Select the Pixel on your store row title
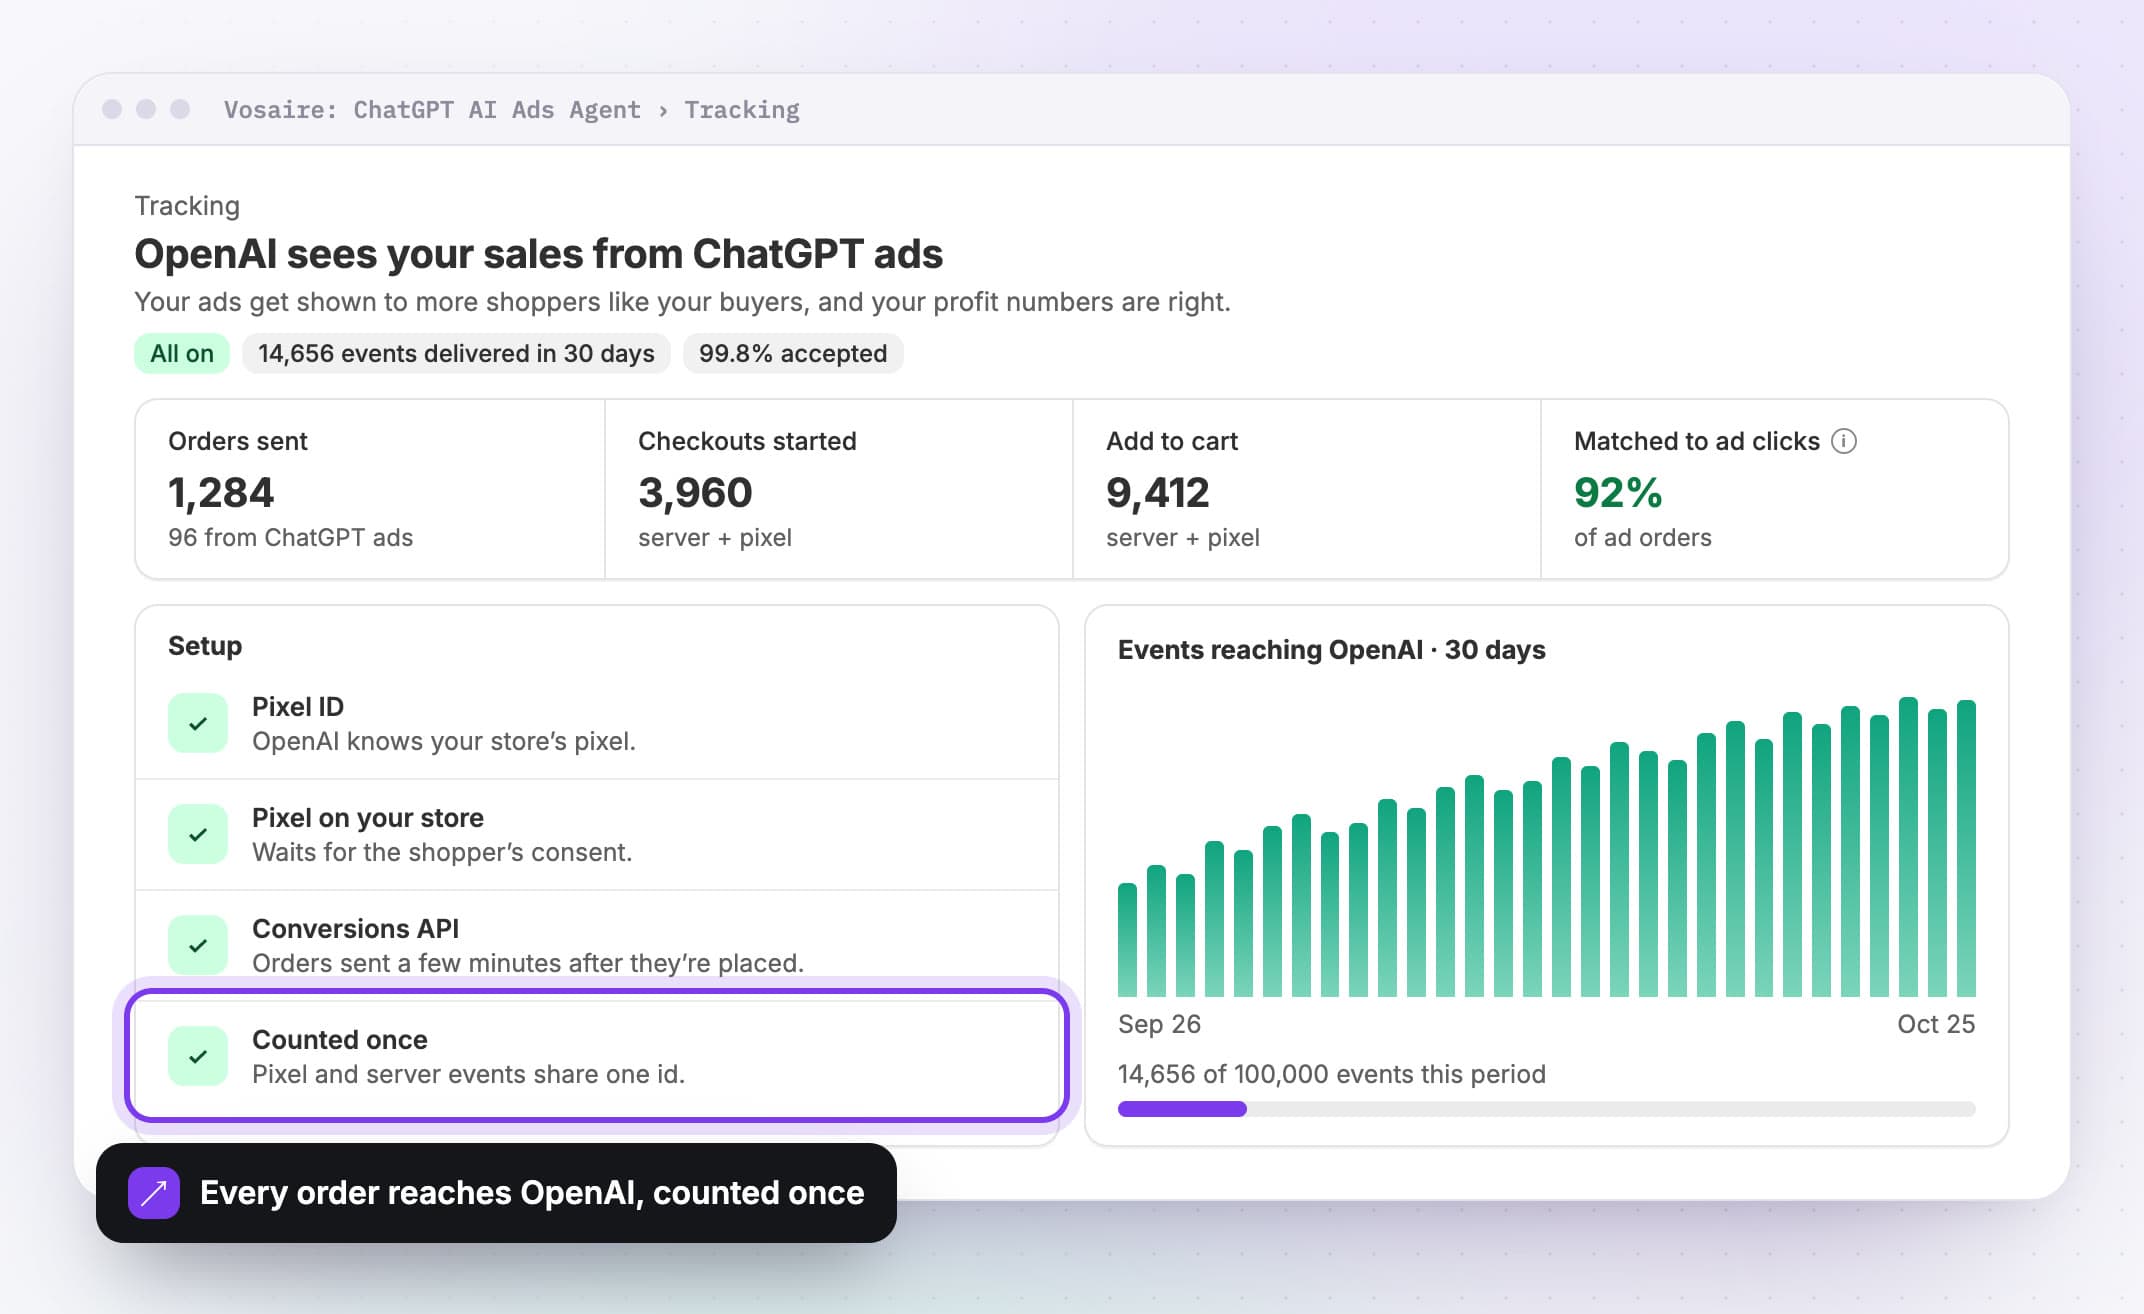 point(368,818)
